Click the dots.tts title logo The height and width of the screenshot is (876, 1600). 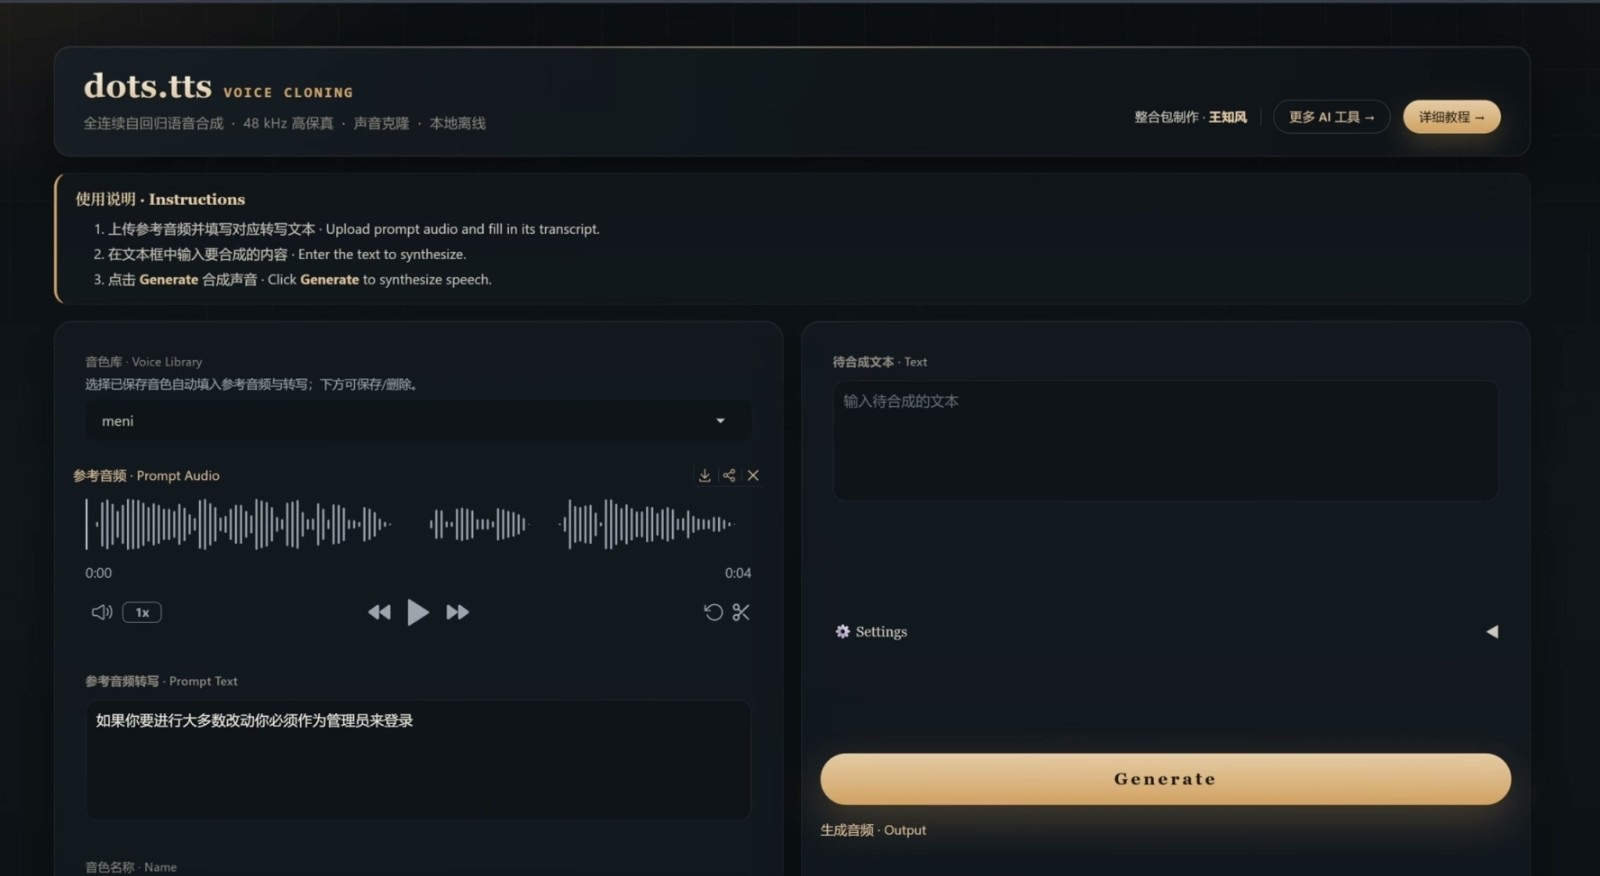148,87
